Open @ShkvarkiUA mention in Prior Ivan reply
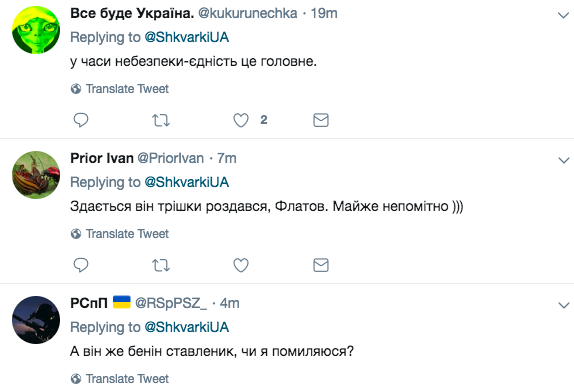This screenshot has width=574, height=391. tap(187, 182)
